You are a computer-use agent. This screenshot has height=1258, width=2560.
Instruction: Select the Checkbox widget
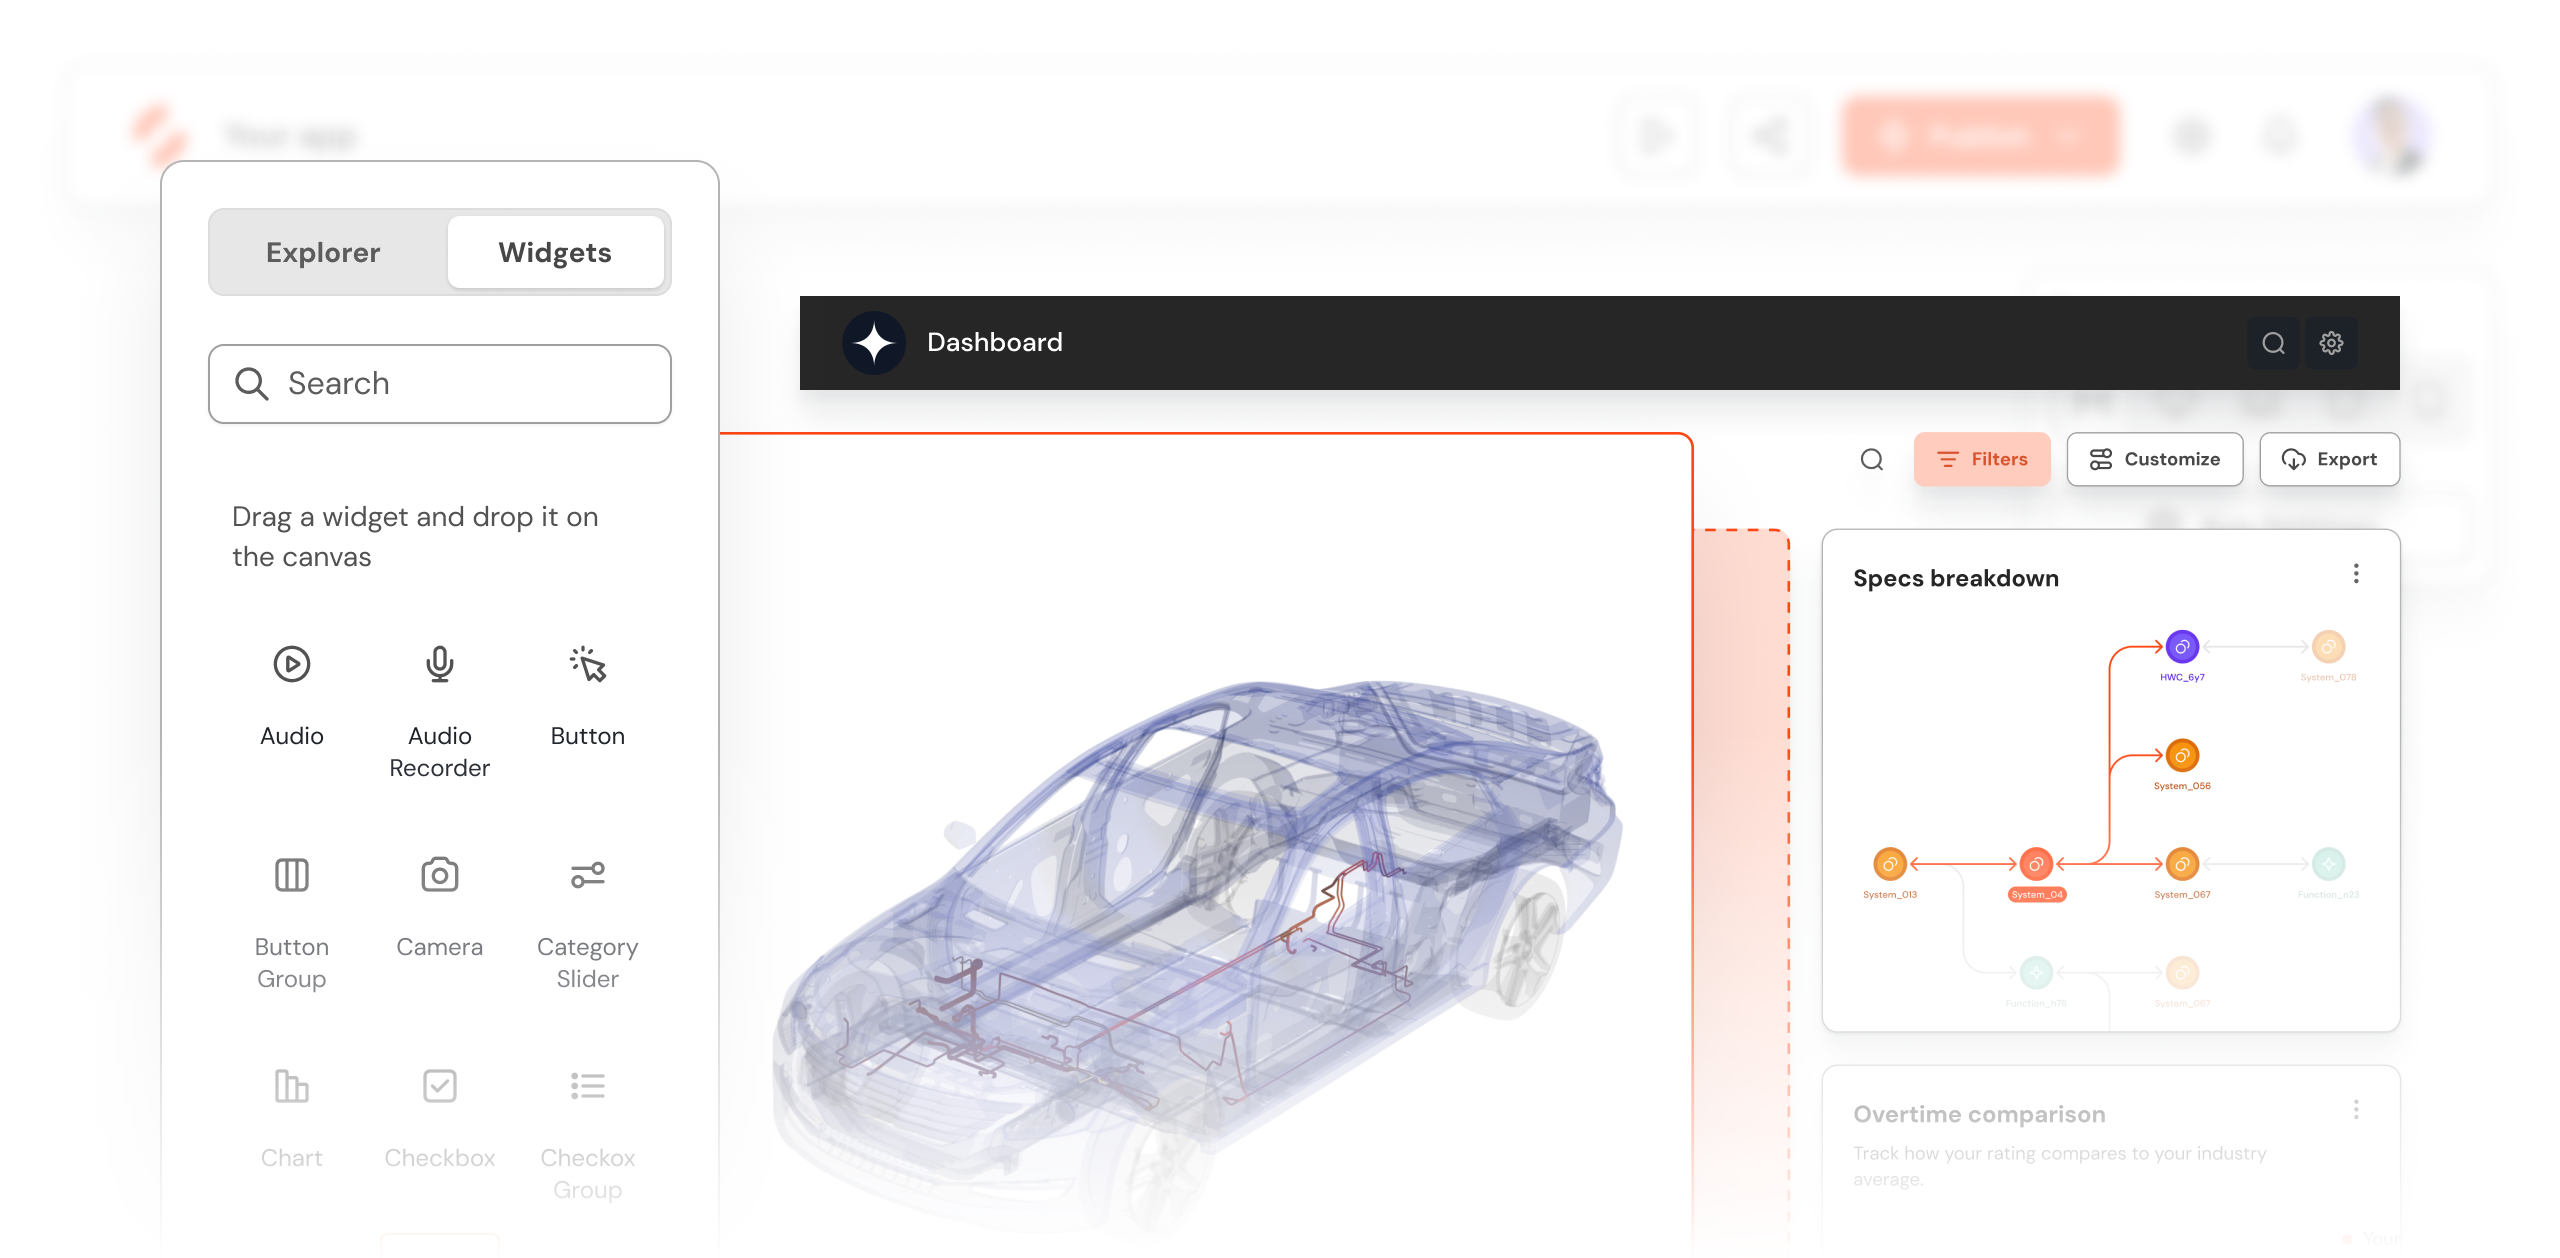coord(439,1086)
